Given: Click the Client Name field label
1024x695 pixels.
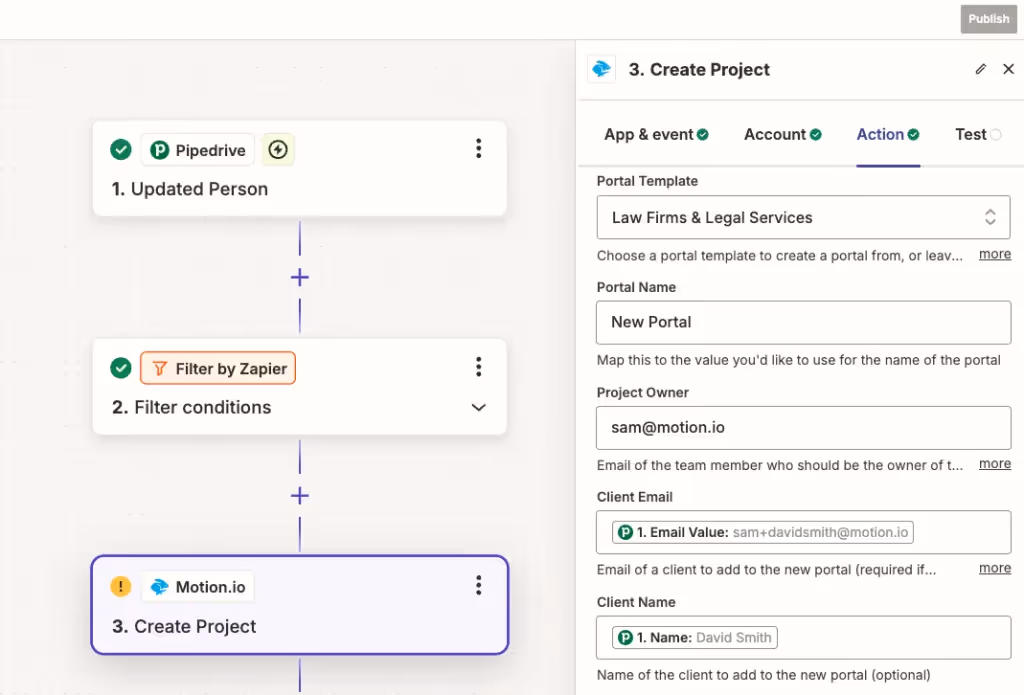Looking at the screenshot, I should [x=636, y=602].
